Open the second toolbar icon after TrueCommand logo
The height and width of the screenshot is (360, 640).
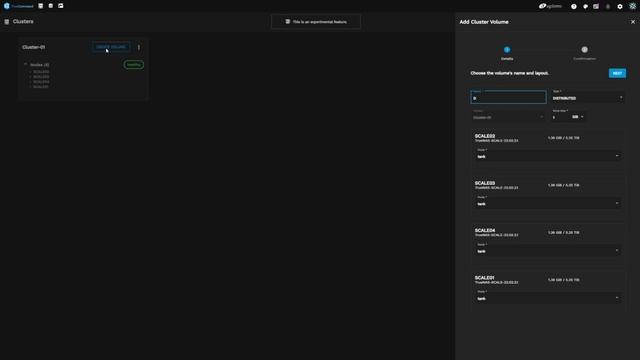pyautogui.click(x=51, y=6)
